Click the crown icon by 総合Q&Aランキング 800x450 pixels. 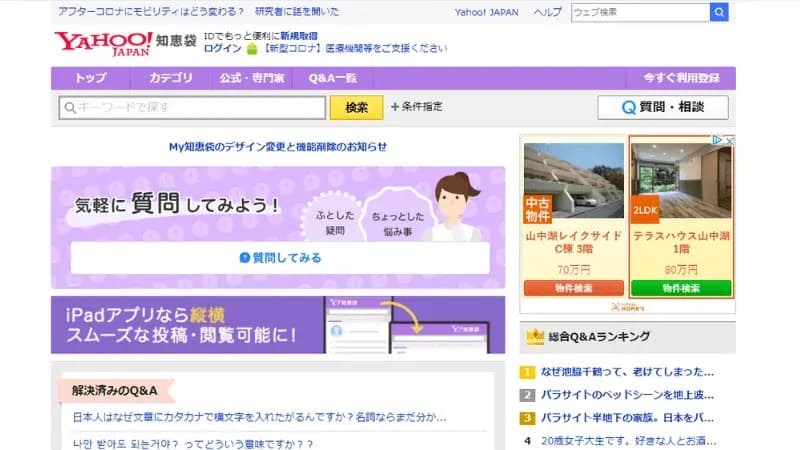point(535,337)
